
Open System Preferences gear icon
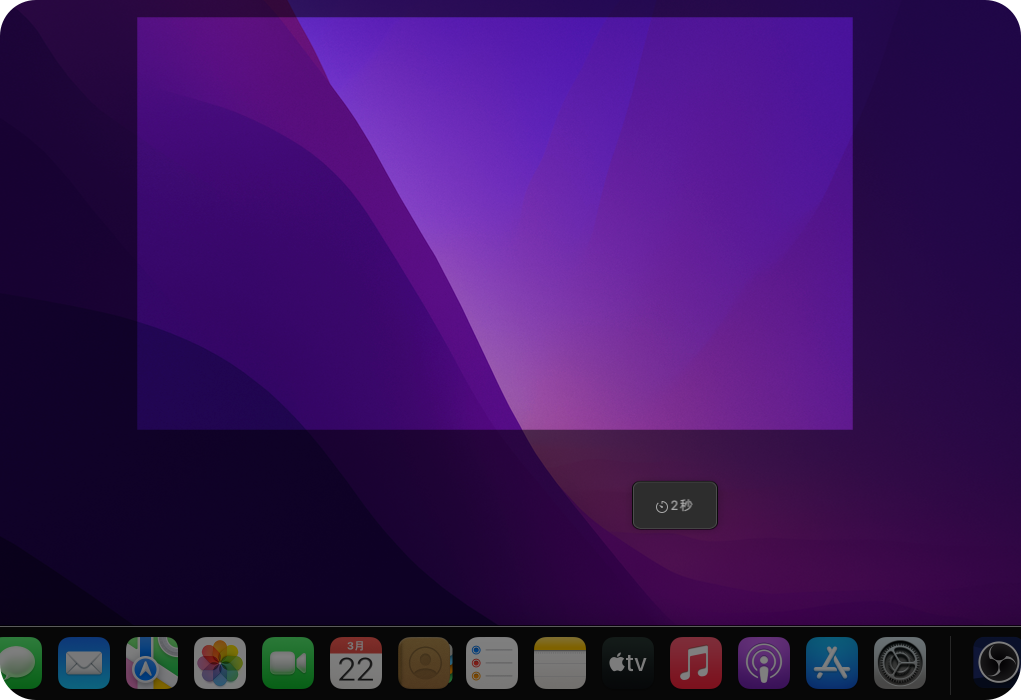pyautogui.click(x=900, y=663)
